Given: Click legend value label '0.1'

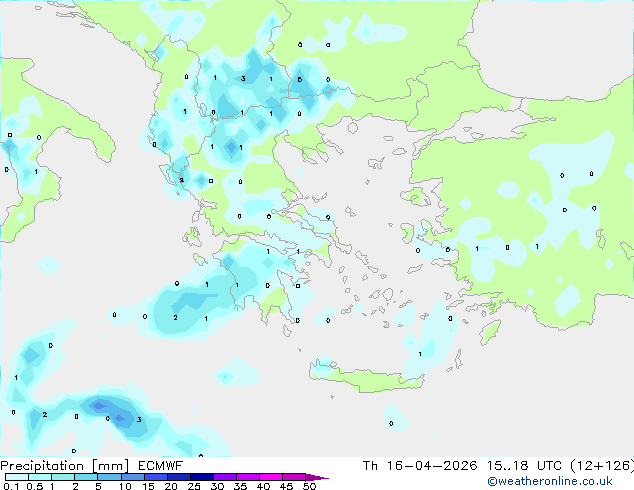Looking at the screenshot, I should coord(11,486).
